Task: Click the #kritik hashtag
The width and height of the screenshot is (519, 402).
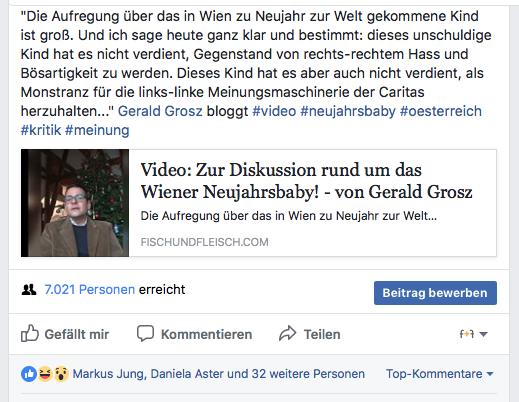Action: pos(41,130)
